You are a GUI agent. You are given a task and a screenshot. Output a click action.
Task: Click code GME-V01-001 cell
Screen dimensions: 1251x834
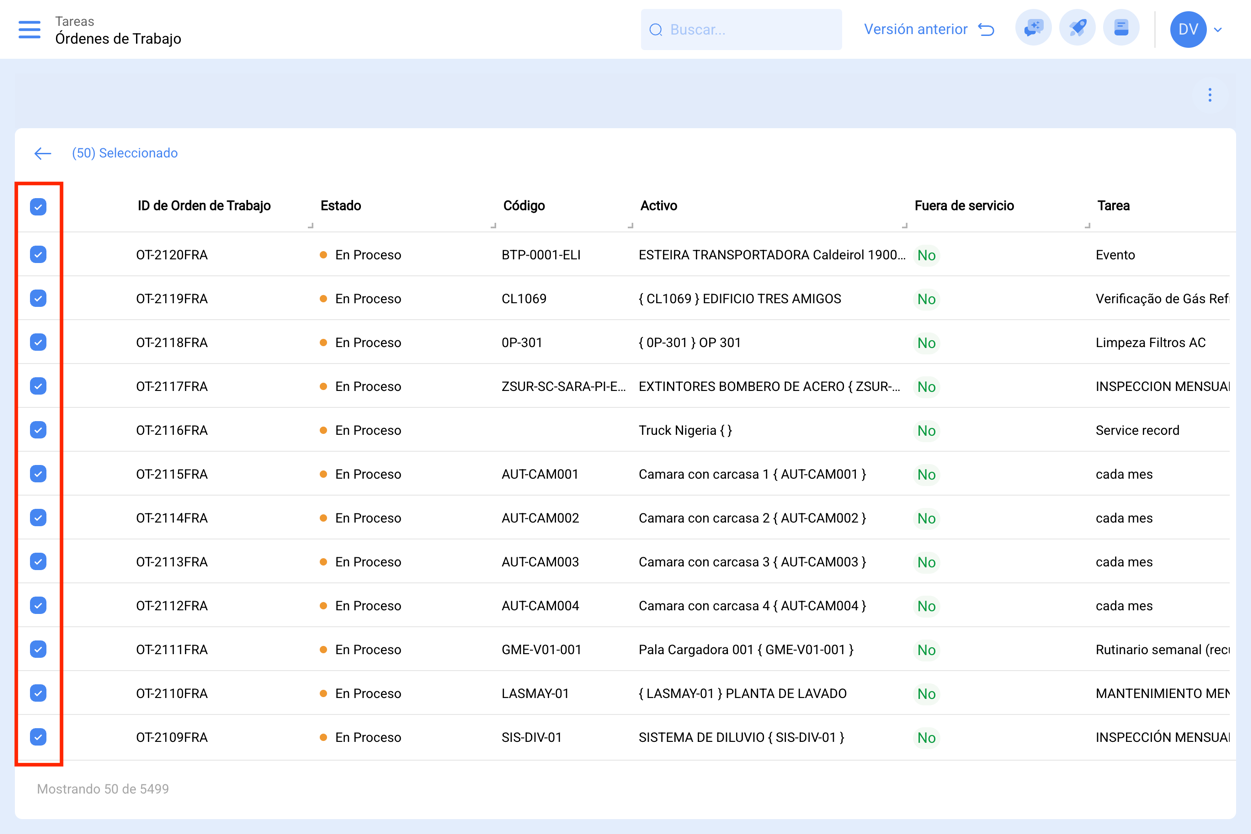[x=541, y=650]
